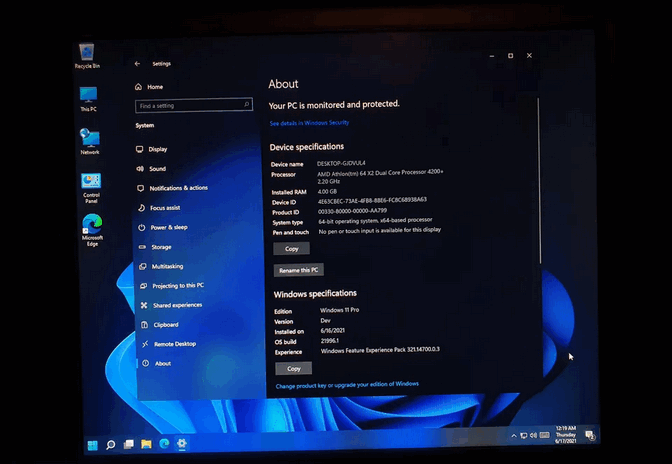Open Focus assist settings
The image size is (672, 464).
coord(159,208)
